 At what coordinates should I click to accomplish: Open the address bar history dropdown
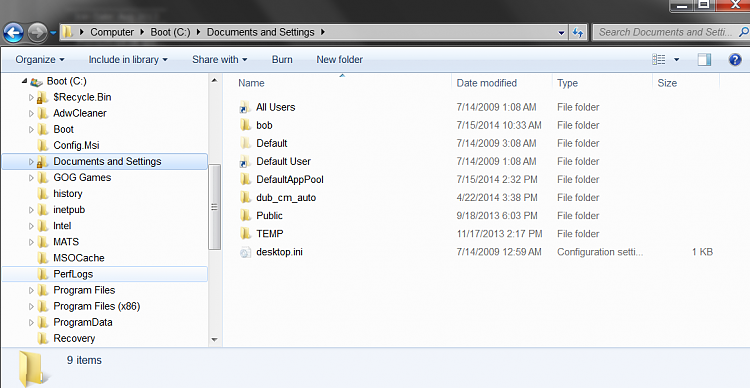point(562,33)
